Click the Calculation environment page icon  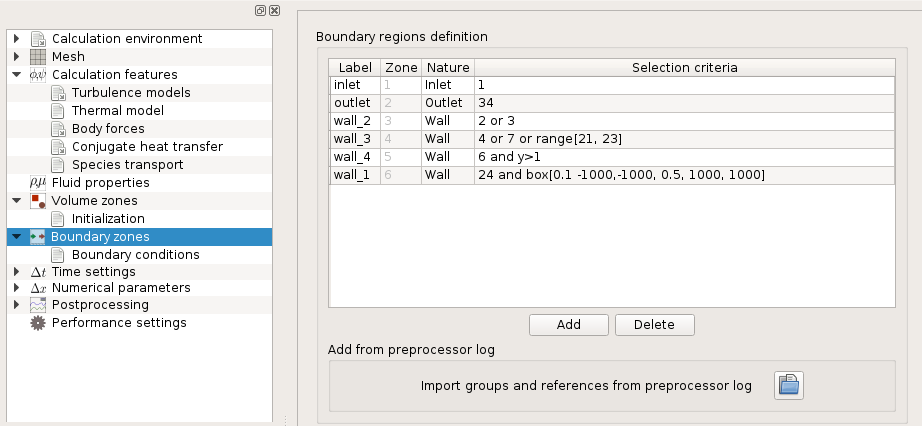[38, 39]
